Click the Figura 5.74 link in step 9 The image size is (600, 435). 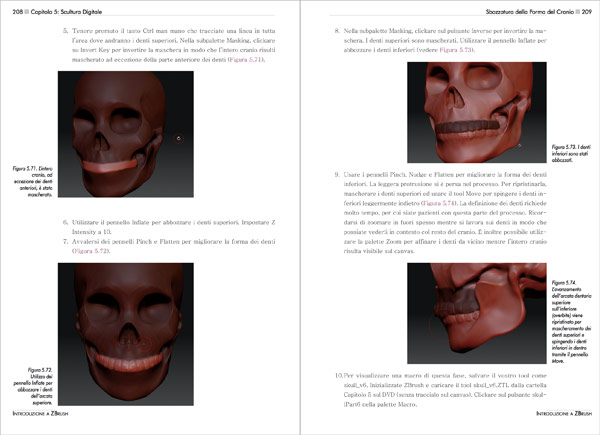(x=440, y=203)
